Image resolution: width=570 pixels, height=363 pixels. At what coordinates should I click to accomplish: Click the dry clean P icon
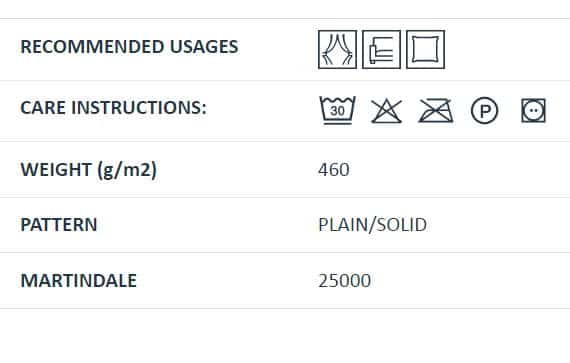coord(485,110)
